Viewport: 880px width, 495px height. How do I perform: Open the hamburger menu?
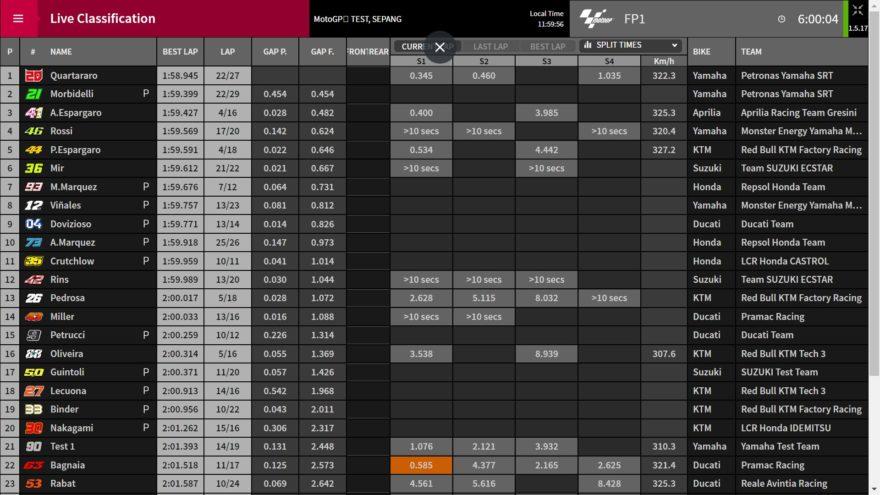(x=18, y=19)
